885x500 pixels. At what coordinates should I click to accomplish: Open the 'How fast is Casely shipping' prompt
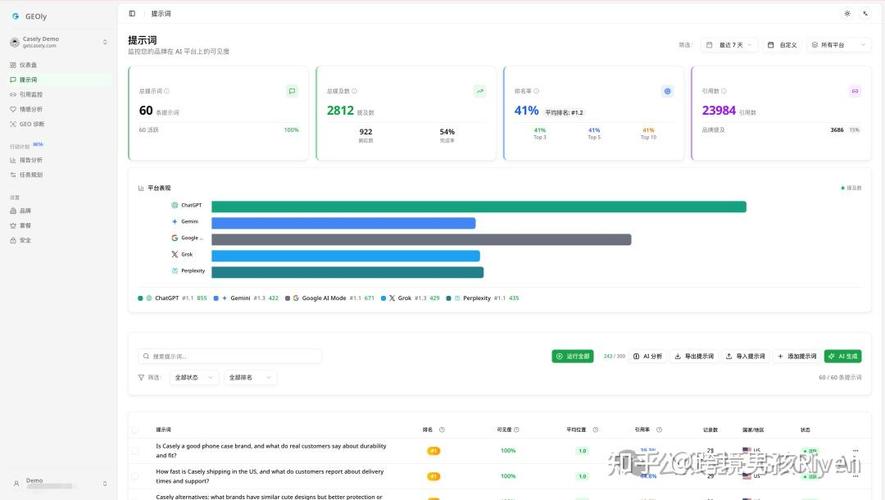click(x=270, y=476)
